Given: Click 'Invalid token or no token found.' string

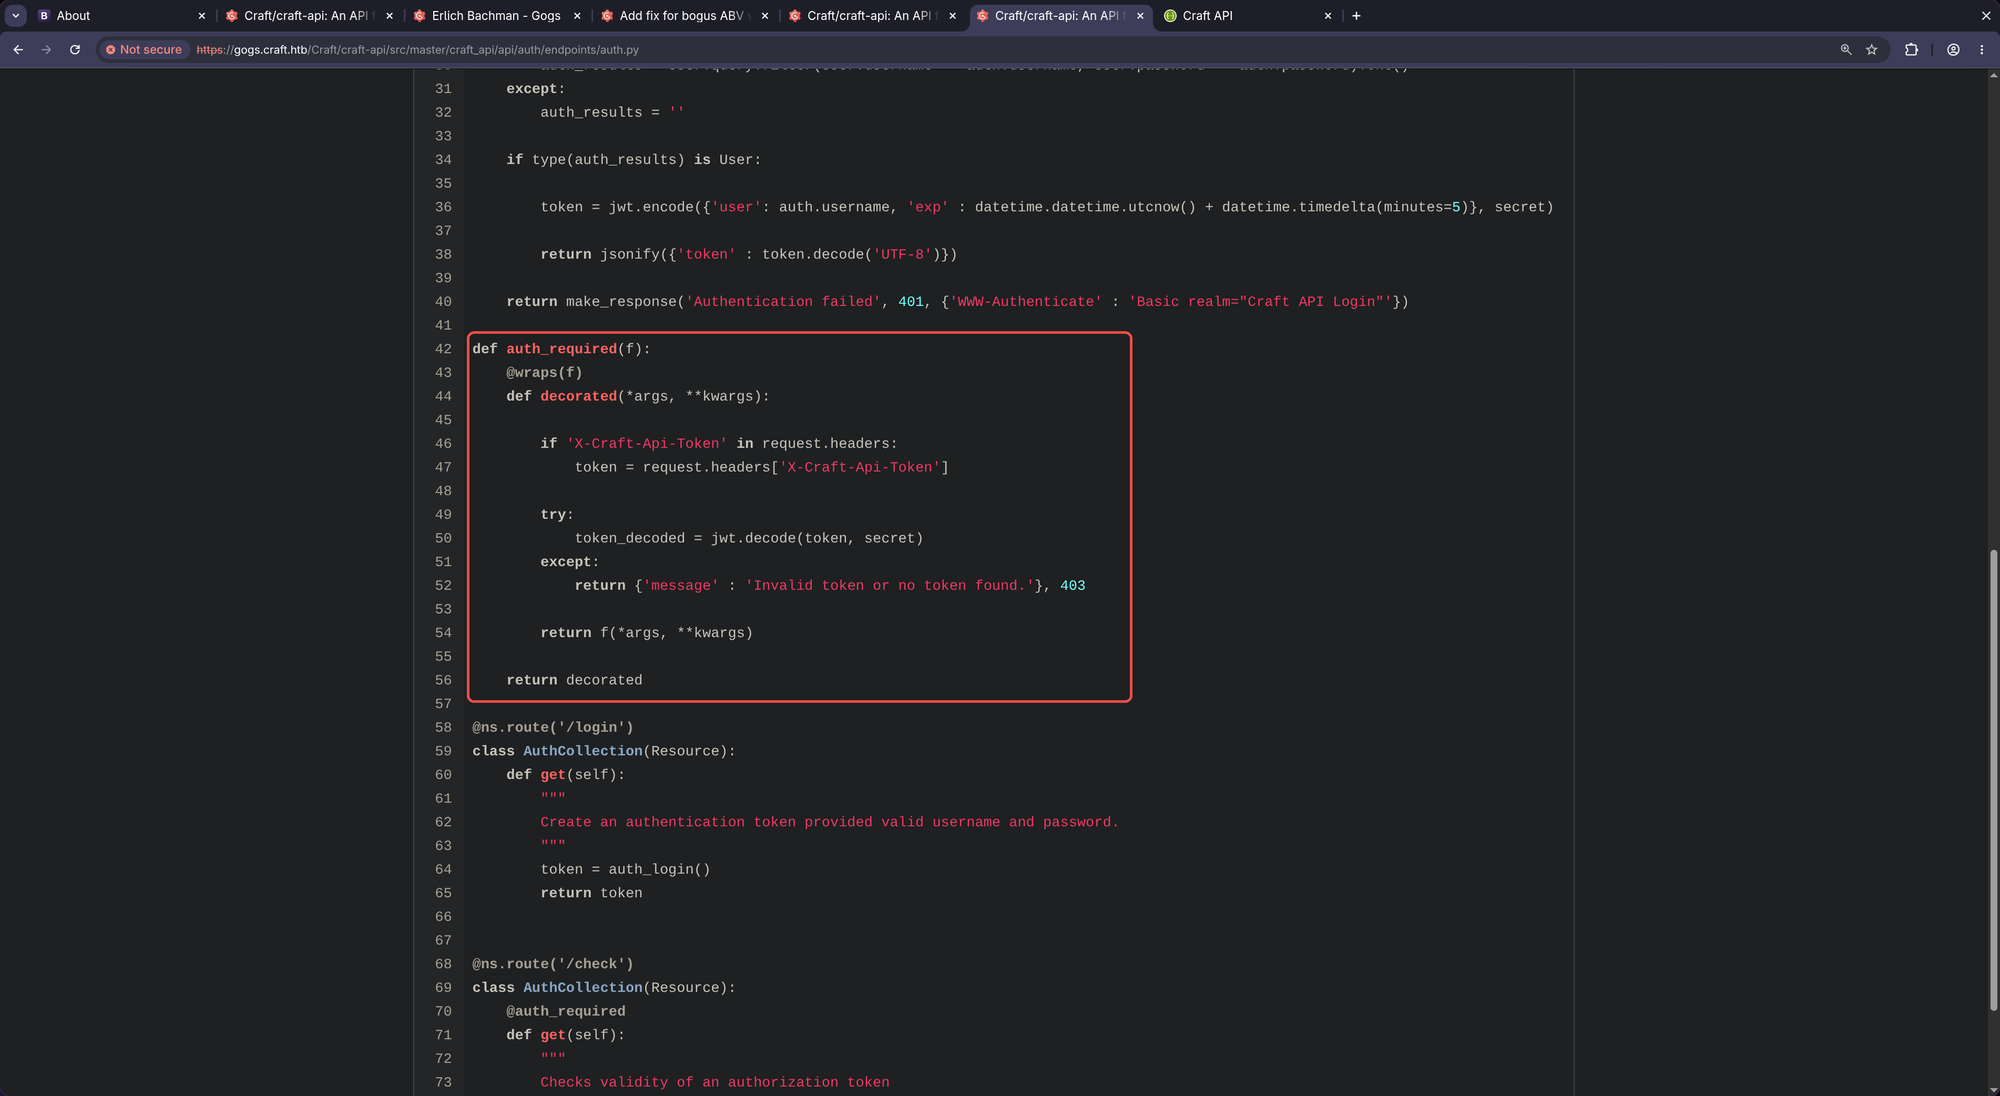Looking at the screenshot, I should coord(889,585).
